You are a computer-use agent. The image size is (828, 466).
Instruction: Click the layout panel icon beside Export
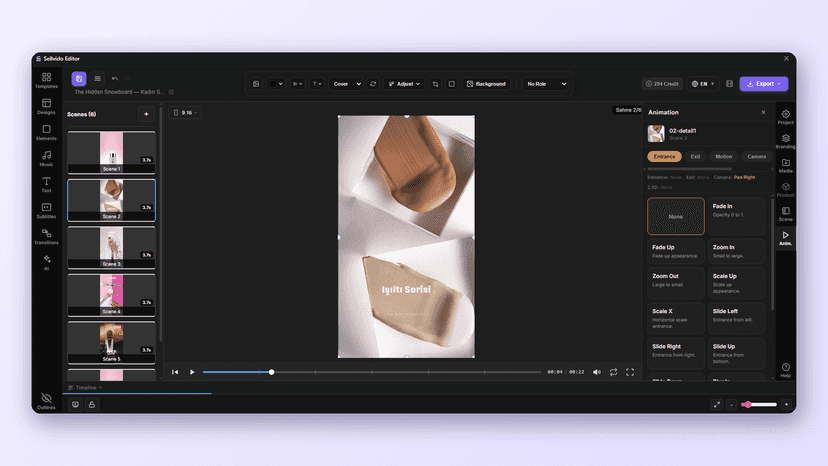click(x=729, y=84)
